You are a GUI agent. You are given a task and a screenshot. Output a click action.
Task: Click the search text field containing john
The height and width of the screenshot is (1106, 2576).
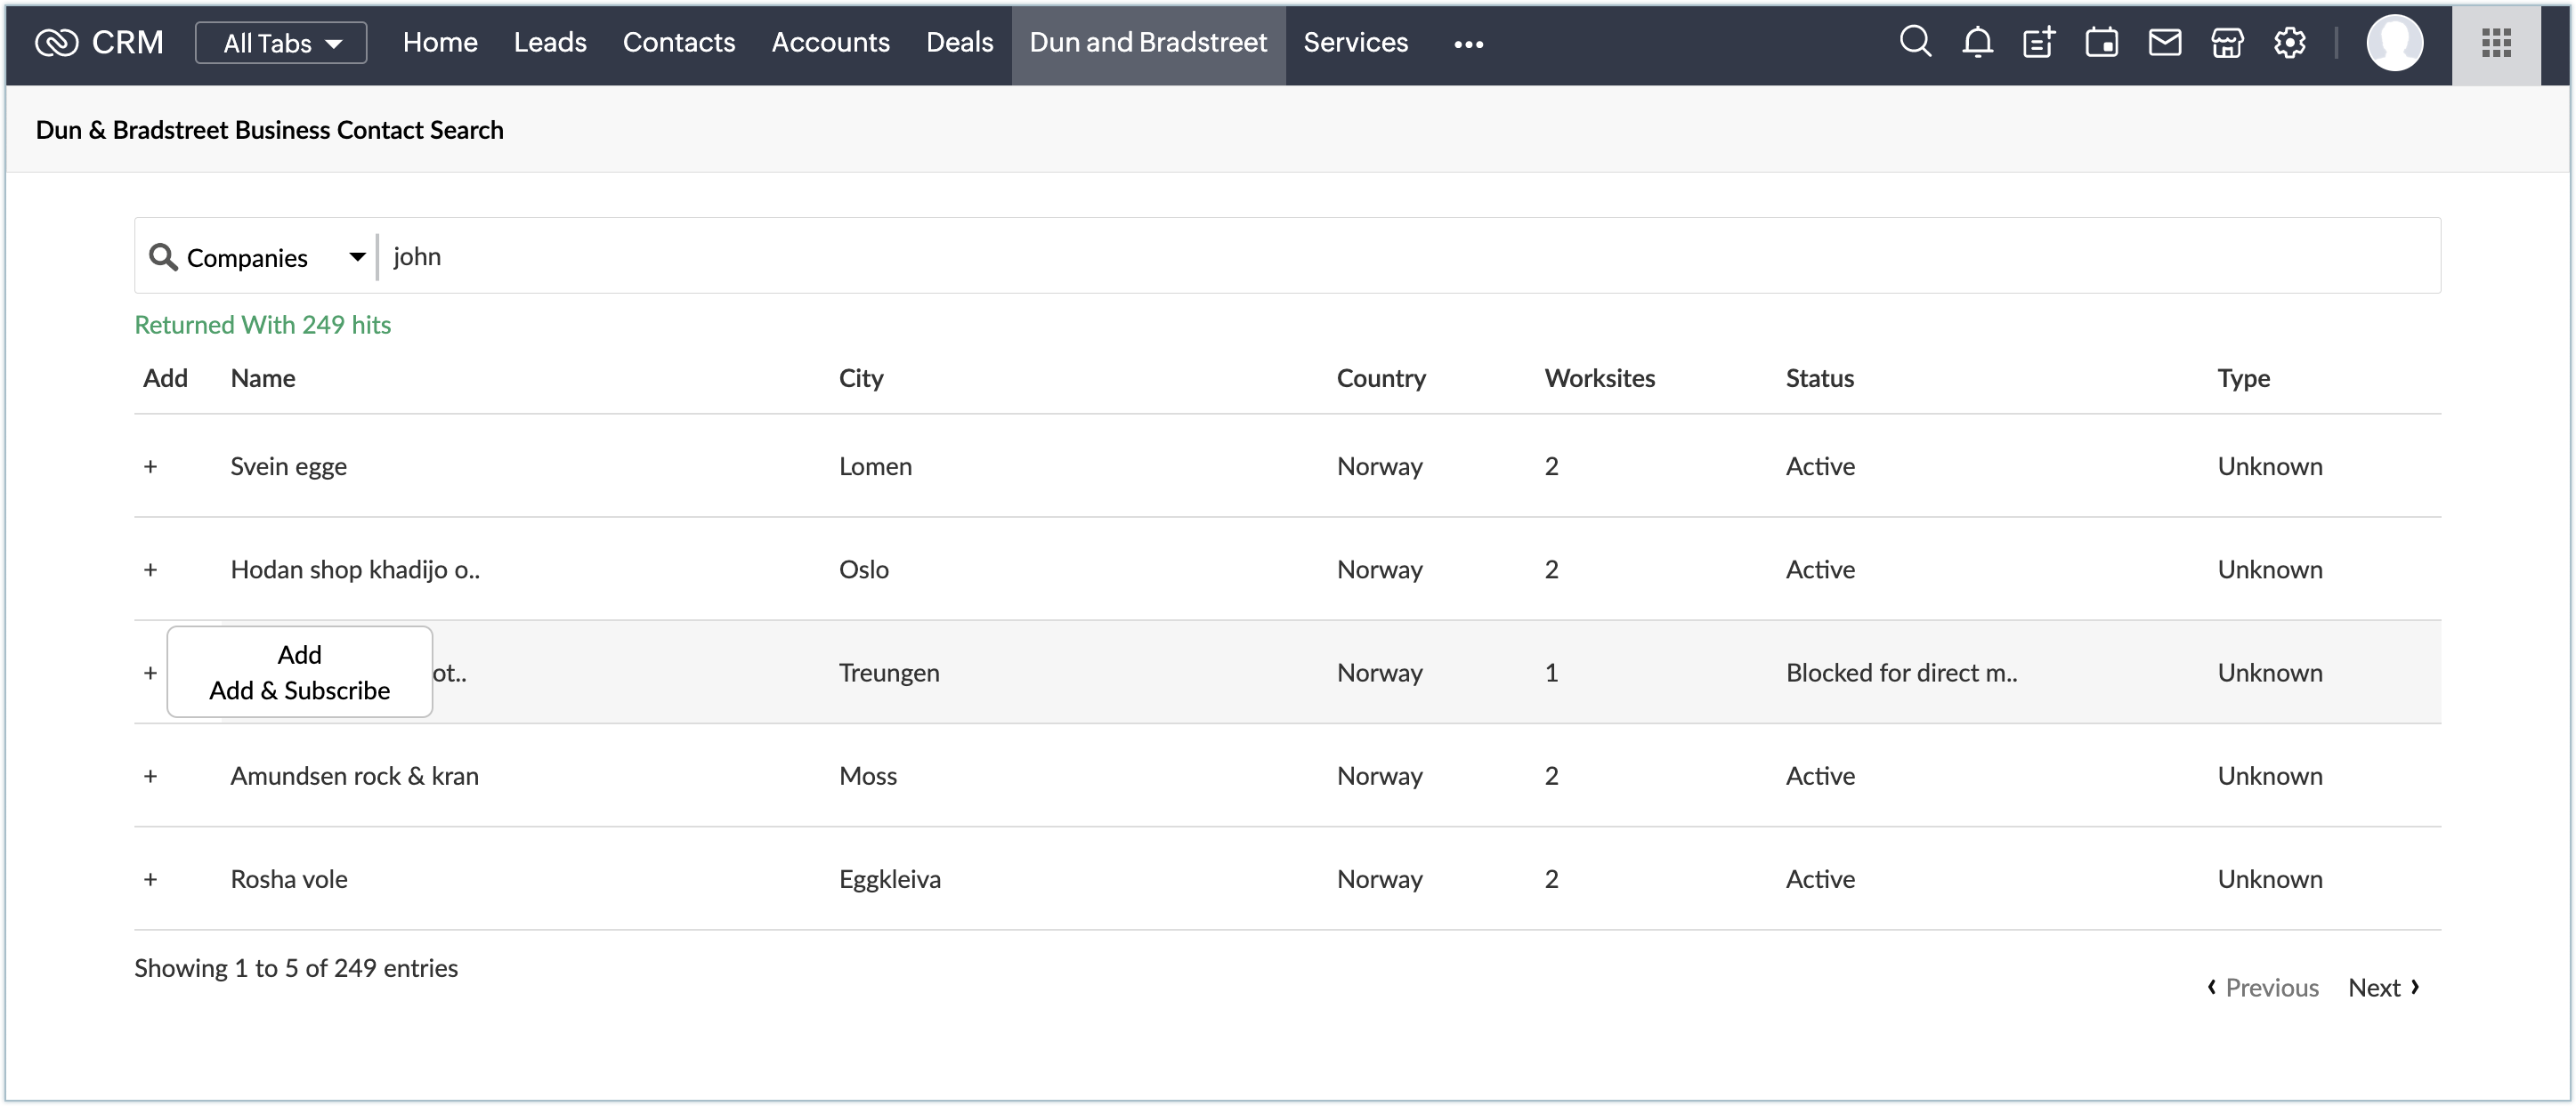(x=1400, y=256)
